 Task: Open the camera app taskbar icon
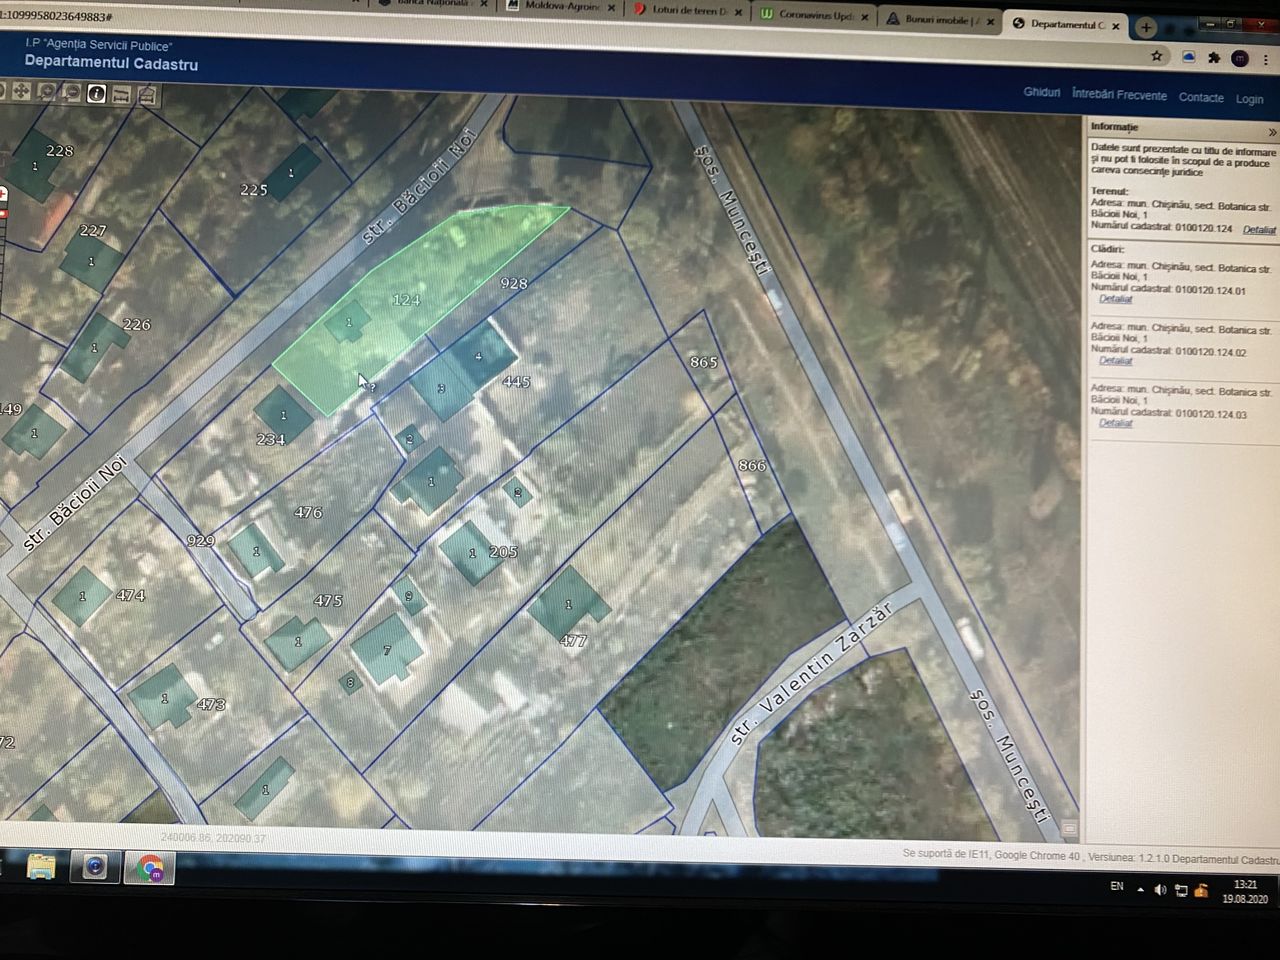pyautogui.click(x=95, y=866)
